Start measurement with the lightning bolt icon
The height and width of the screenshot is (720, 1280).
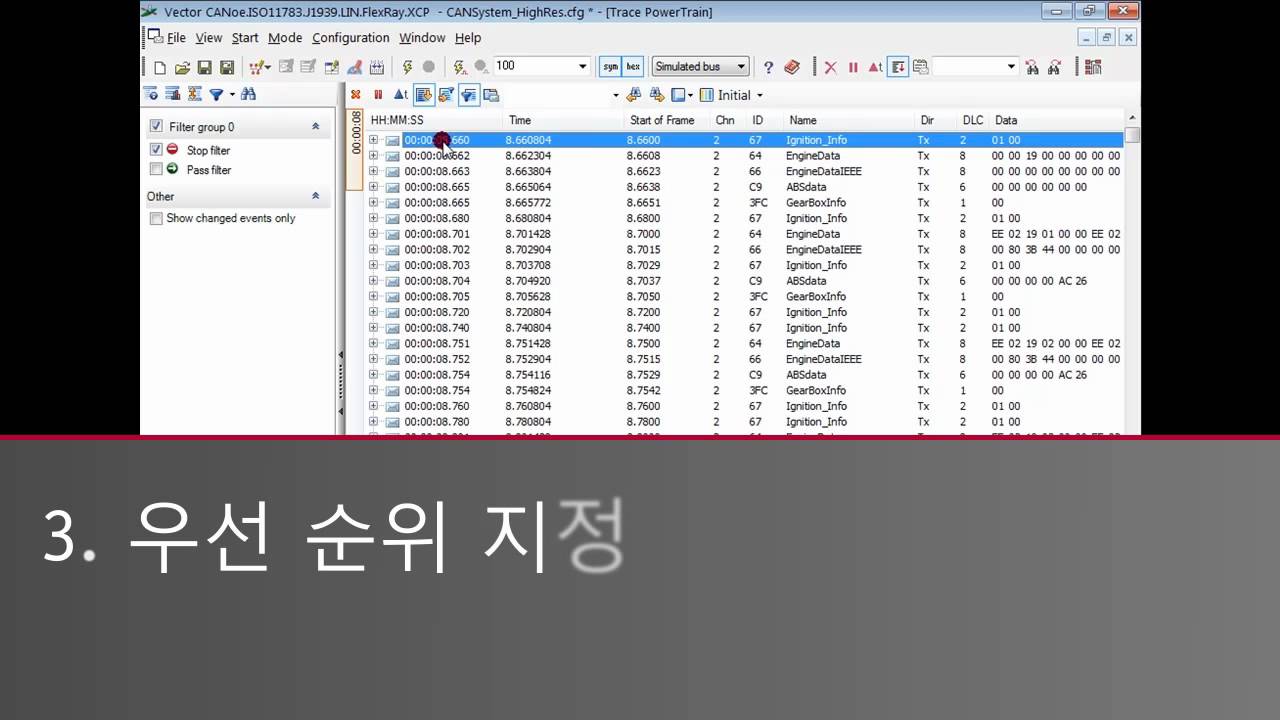tap(407, 67)
